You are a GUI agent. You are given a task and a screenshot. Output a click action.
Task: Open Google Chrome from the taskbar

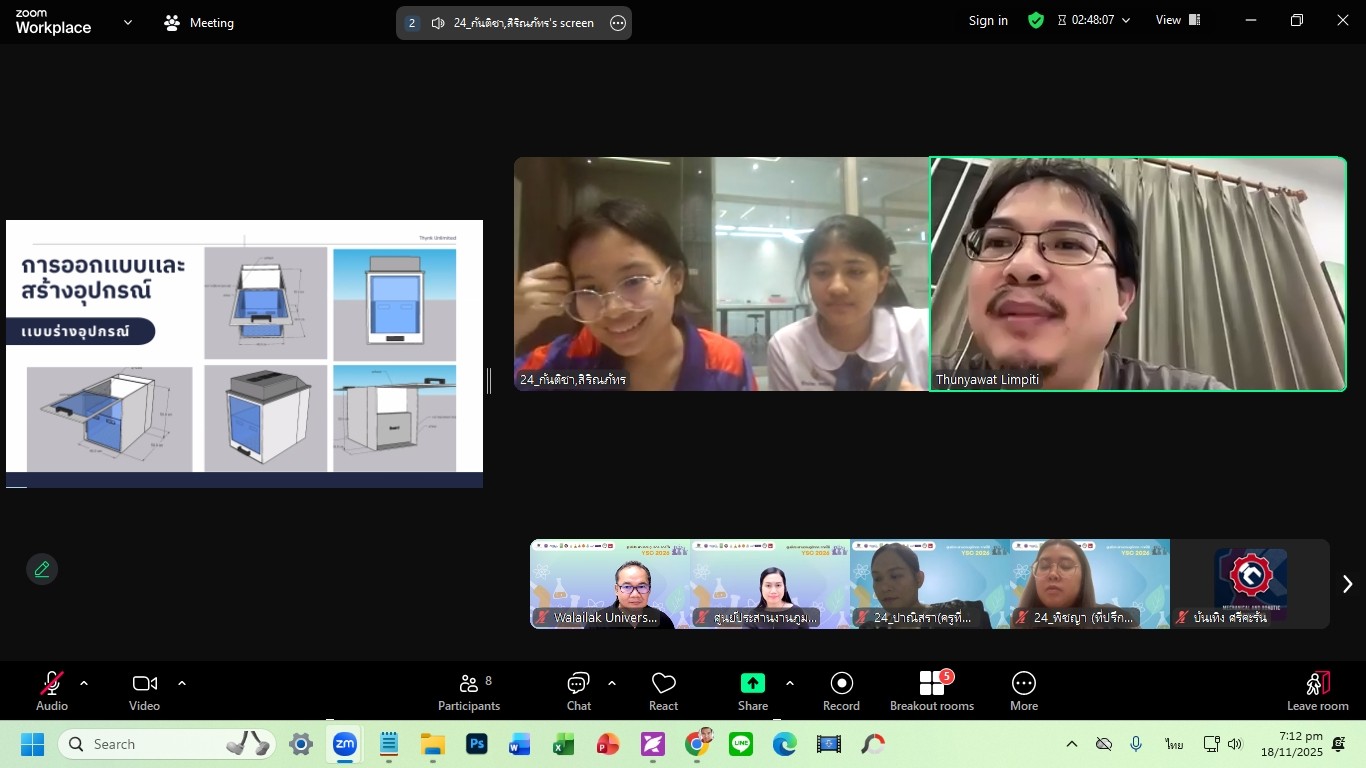click(x=698, y=744)
